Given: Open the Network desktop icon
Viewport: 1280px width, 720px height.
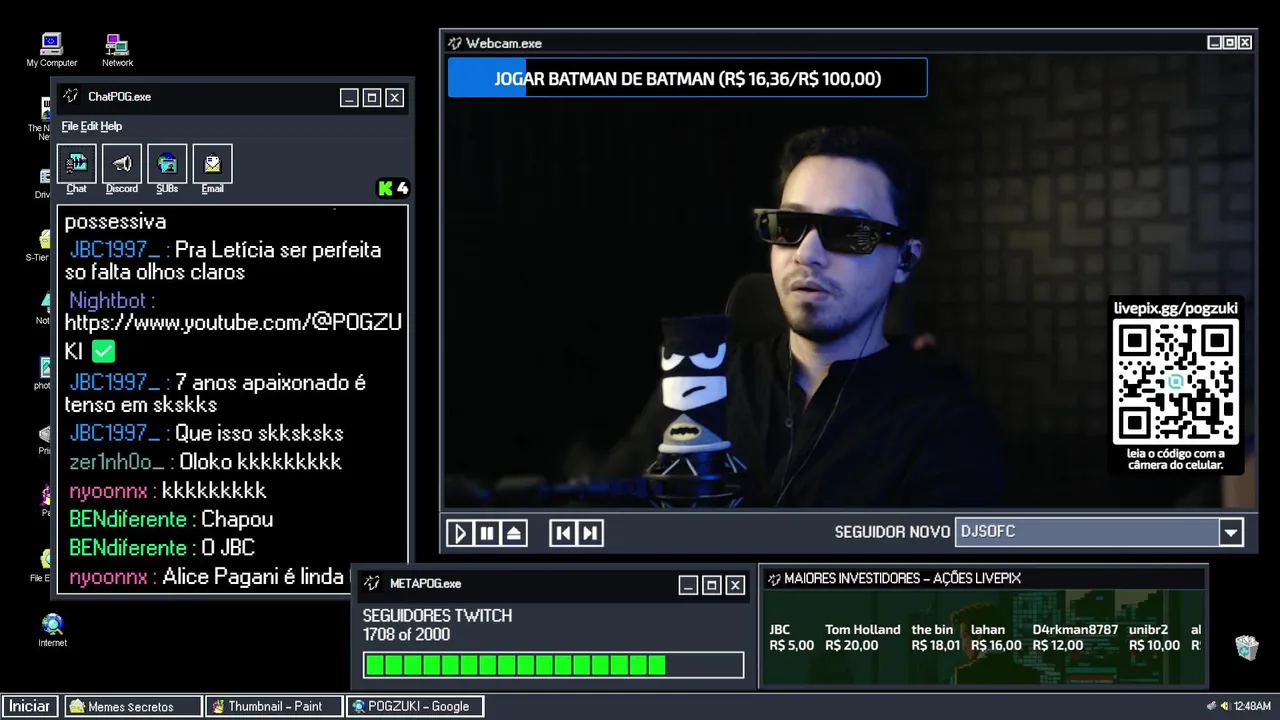Looking at the screenshot, I should coord(117,50).
